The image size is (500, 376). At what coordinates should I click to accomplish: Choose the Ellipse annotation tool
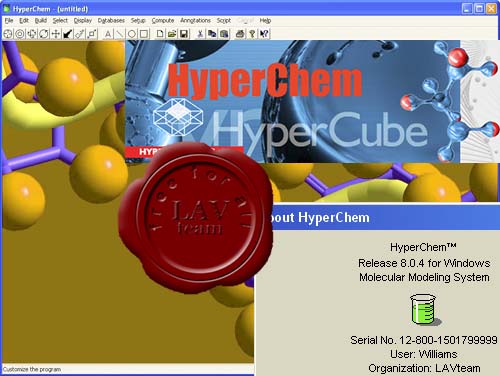[x=132, y=34]
